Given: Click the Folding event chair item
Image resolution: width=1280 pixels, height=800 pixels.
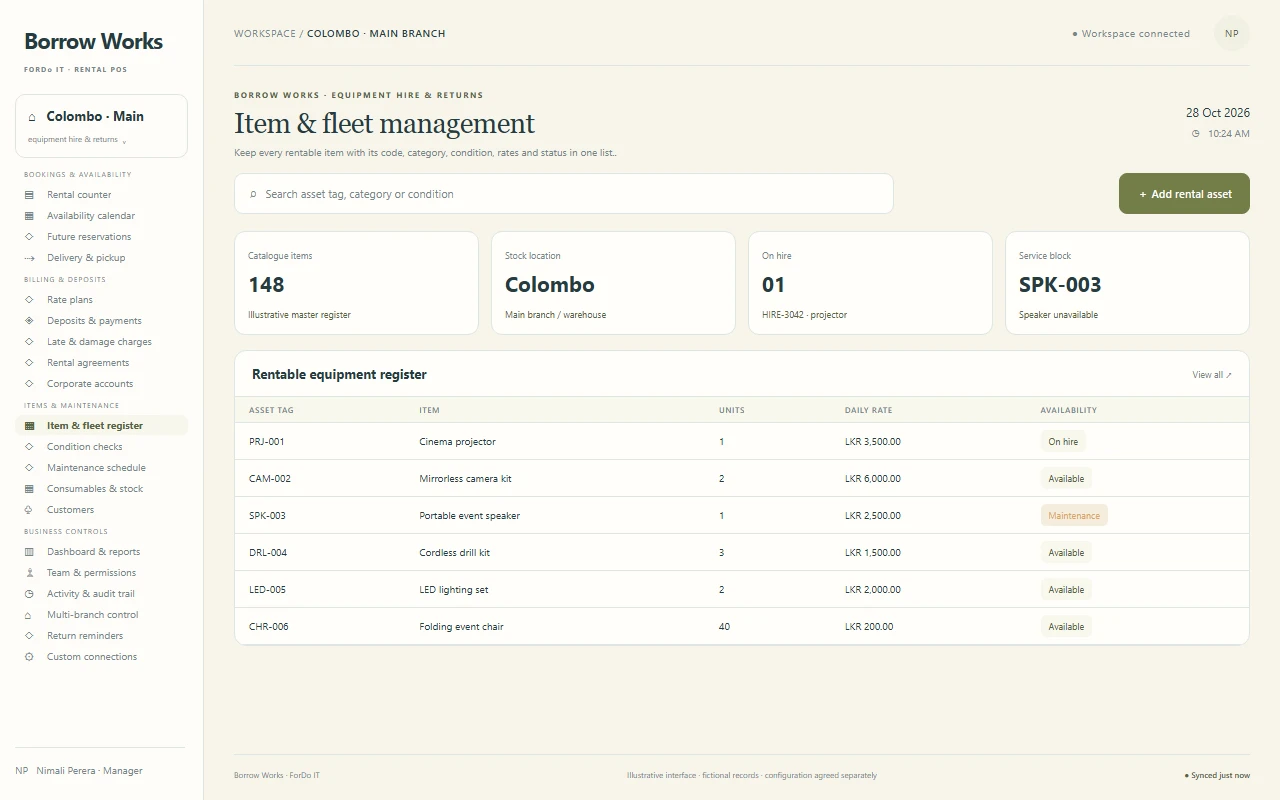Looking at the screenshot, I should [461, 627].
